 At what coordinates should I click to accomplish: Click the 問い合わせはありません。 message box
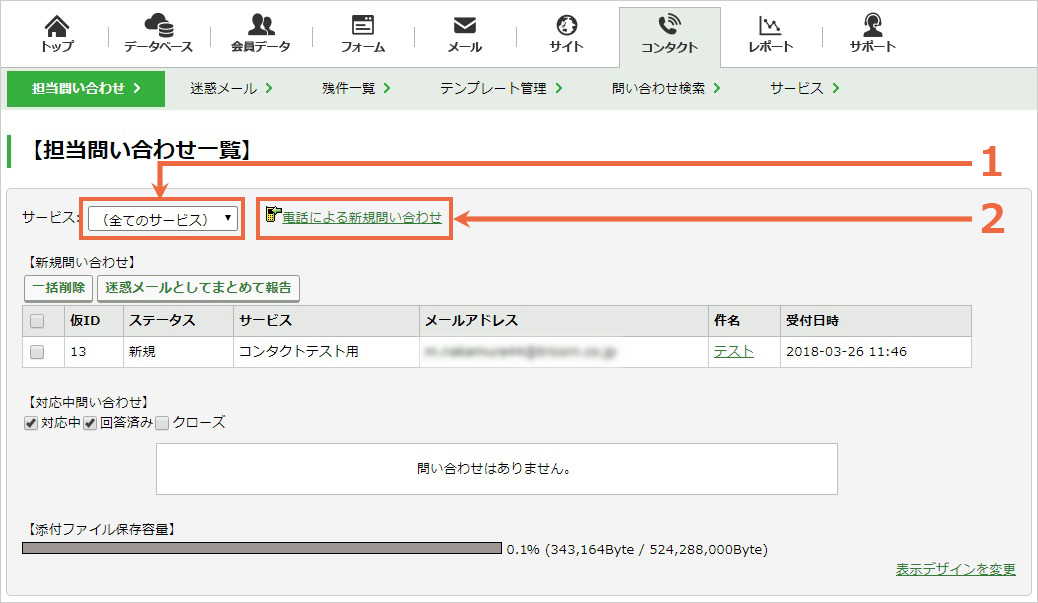[x=496, y=469]
